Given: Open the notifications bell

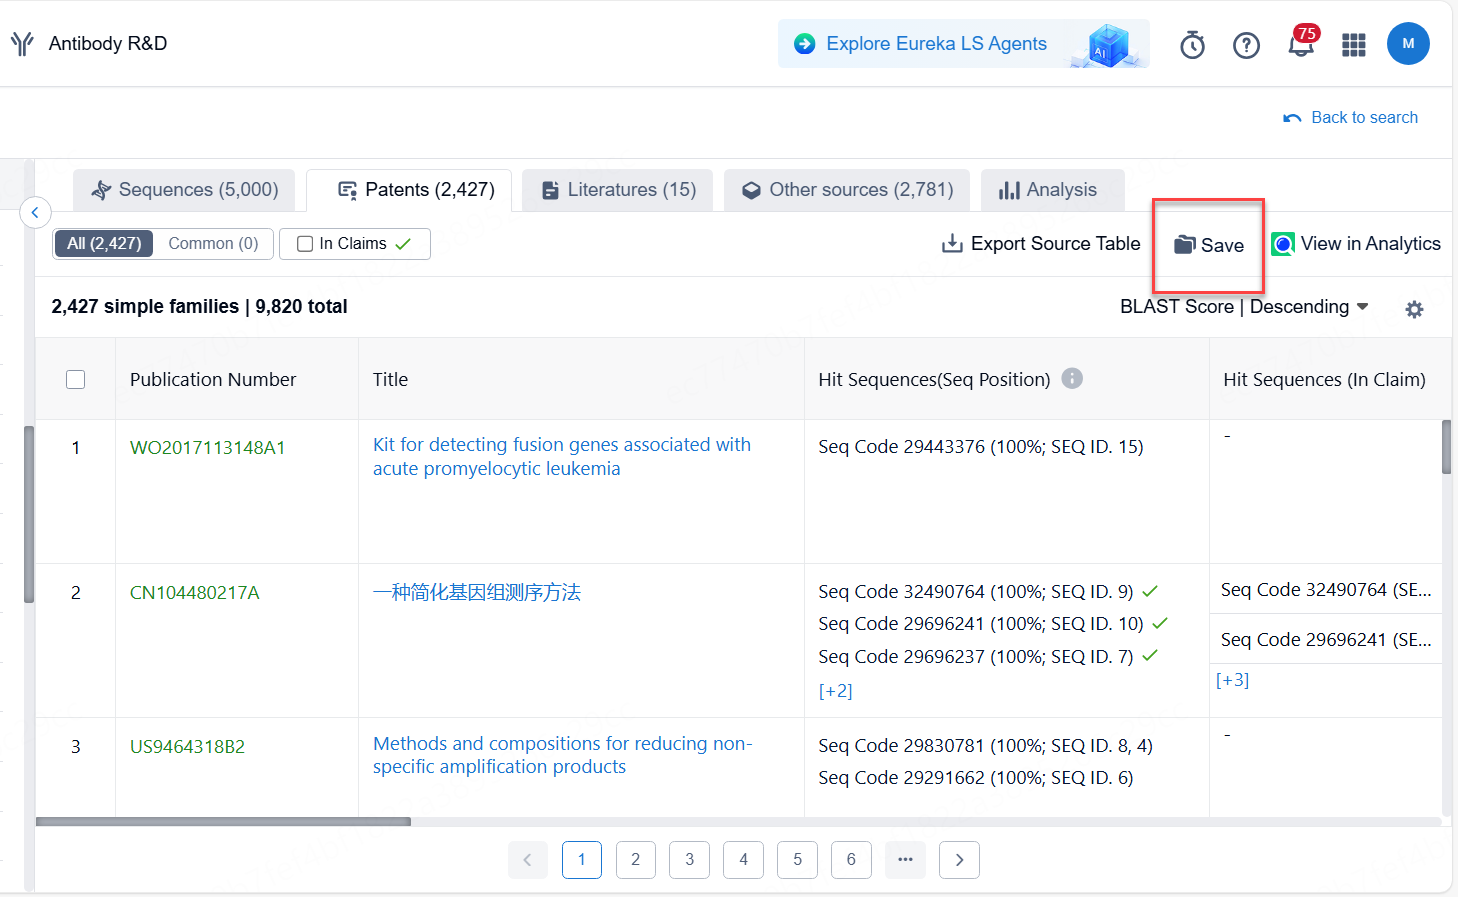Looking at the screenshot, I should pyautogui.click(x=1301, y=44).
